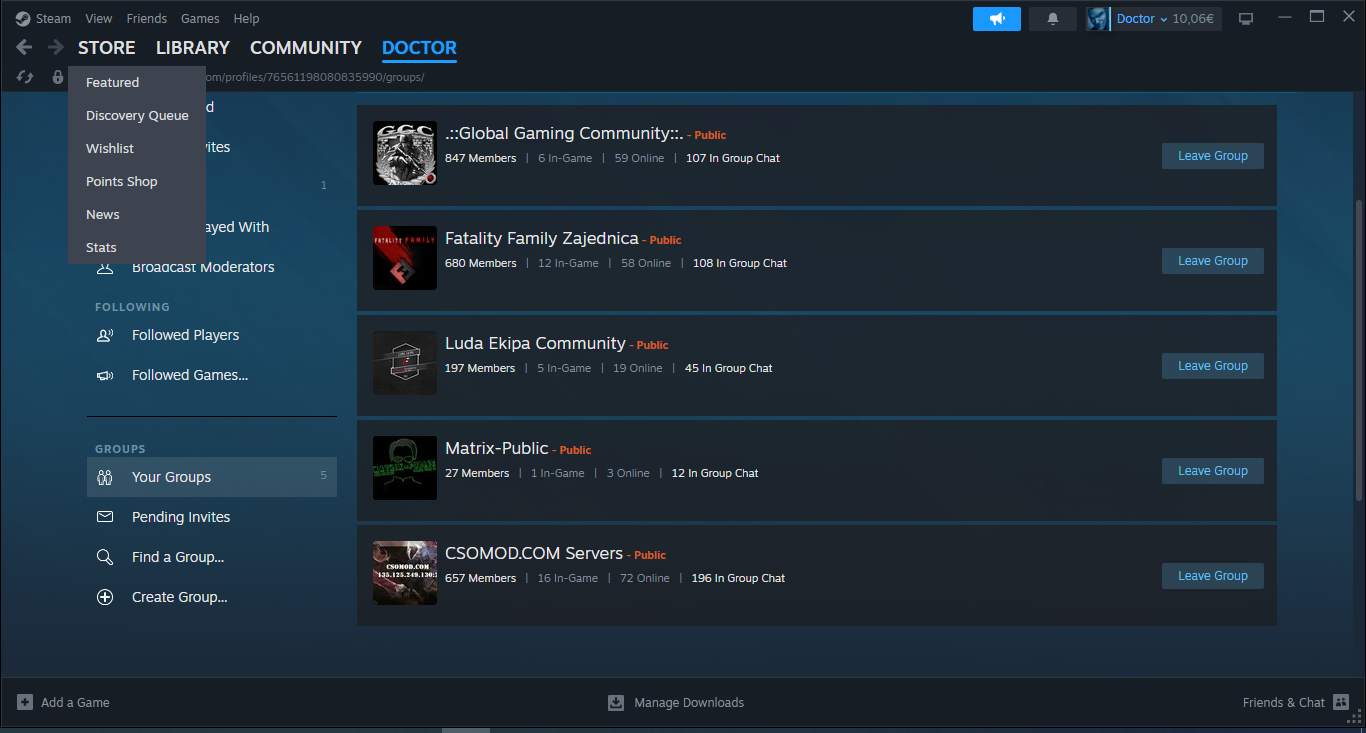Leave the Matrix-Public group
This screenshot has height=733, width=1366.
1212,471
